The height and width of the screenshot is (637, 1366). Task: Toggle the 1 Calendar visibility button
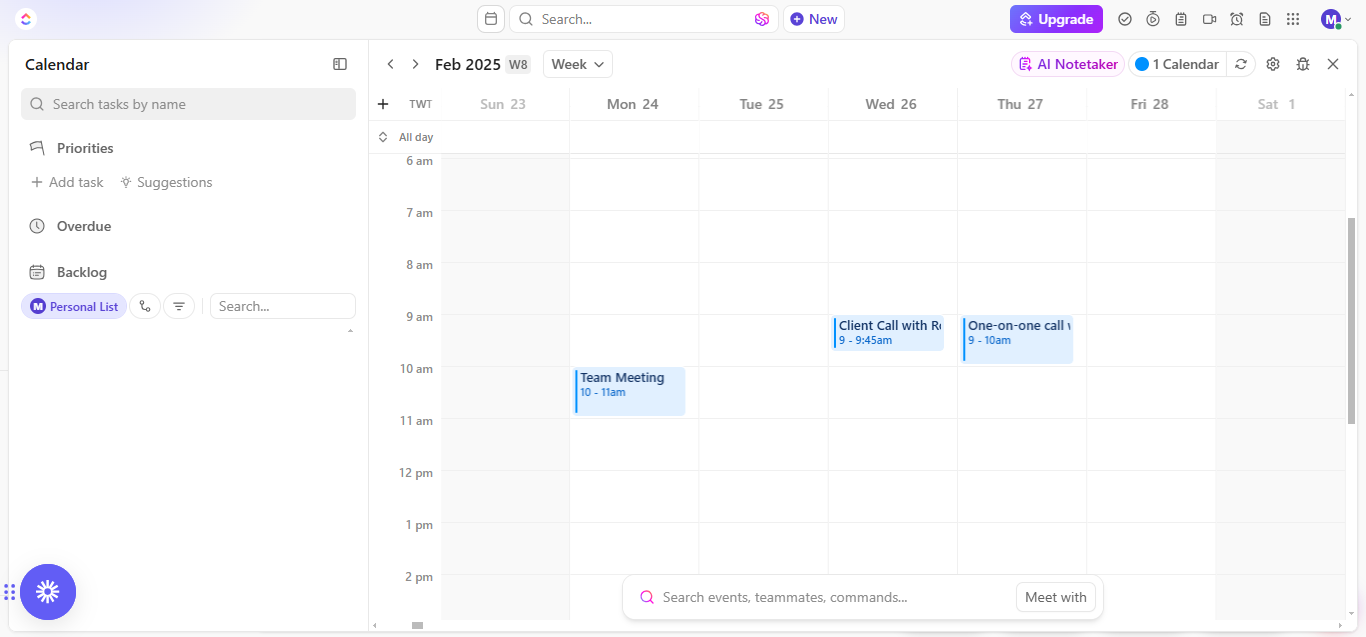click(x=1177, y=64)
